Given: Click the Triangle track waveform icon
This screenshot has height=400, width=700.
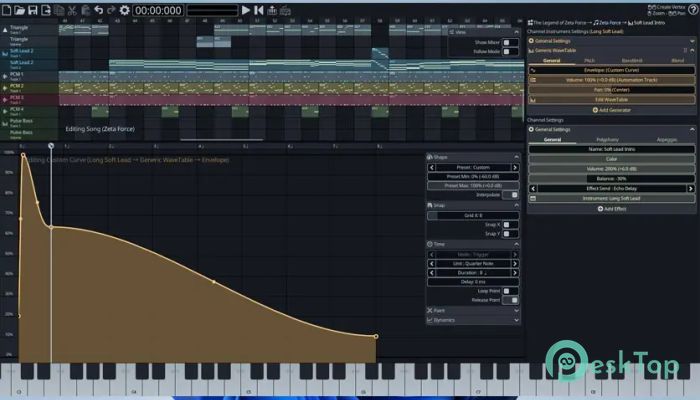Looking at the screenshot, I should 5,30.
